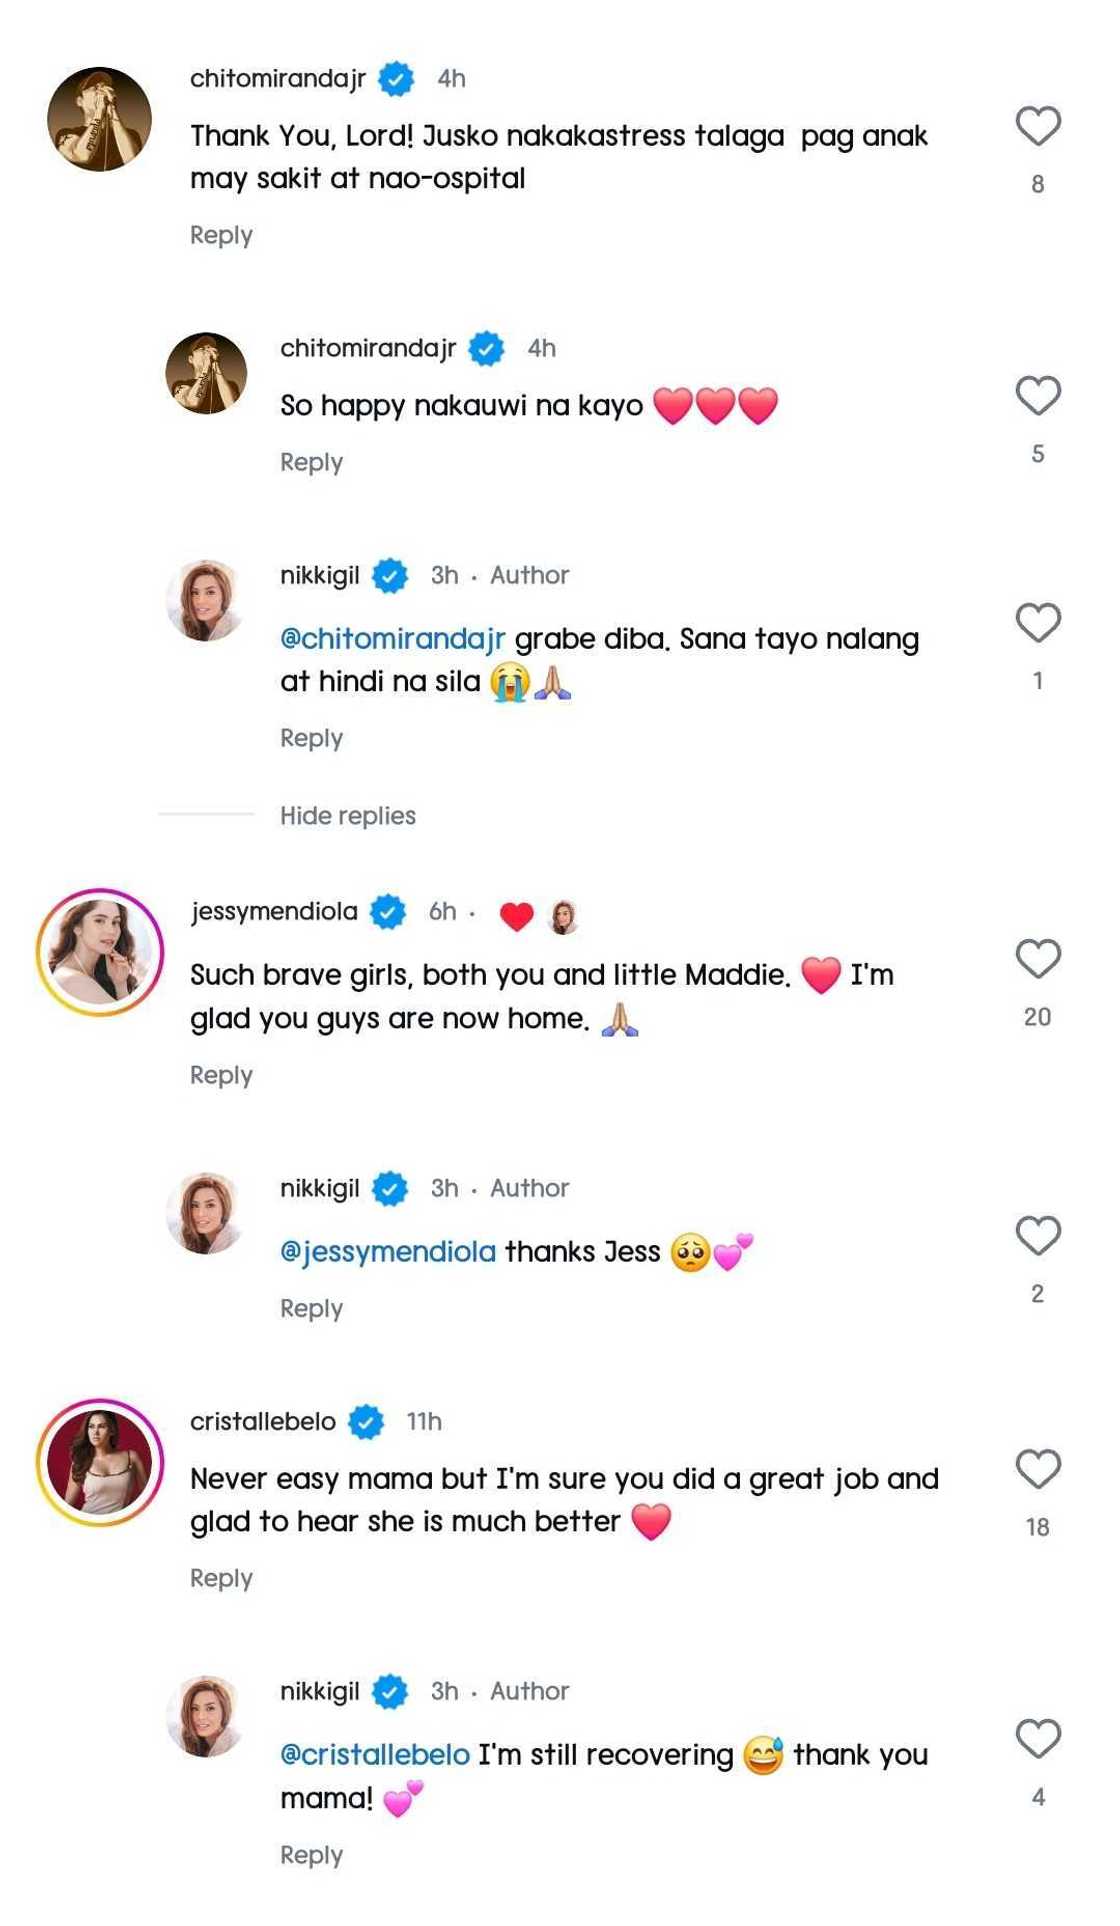1120x1926 pixels.
Task: Tap heart on cristallebelo's 'Never easy mama' comment
Action: 1037,1469
